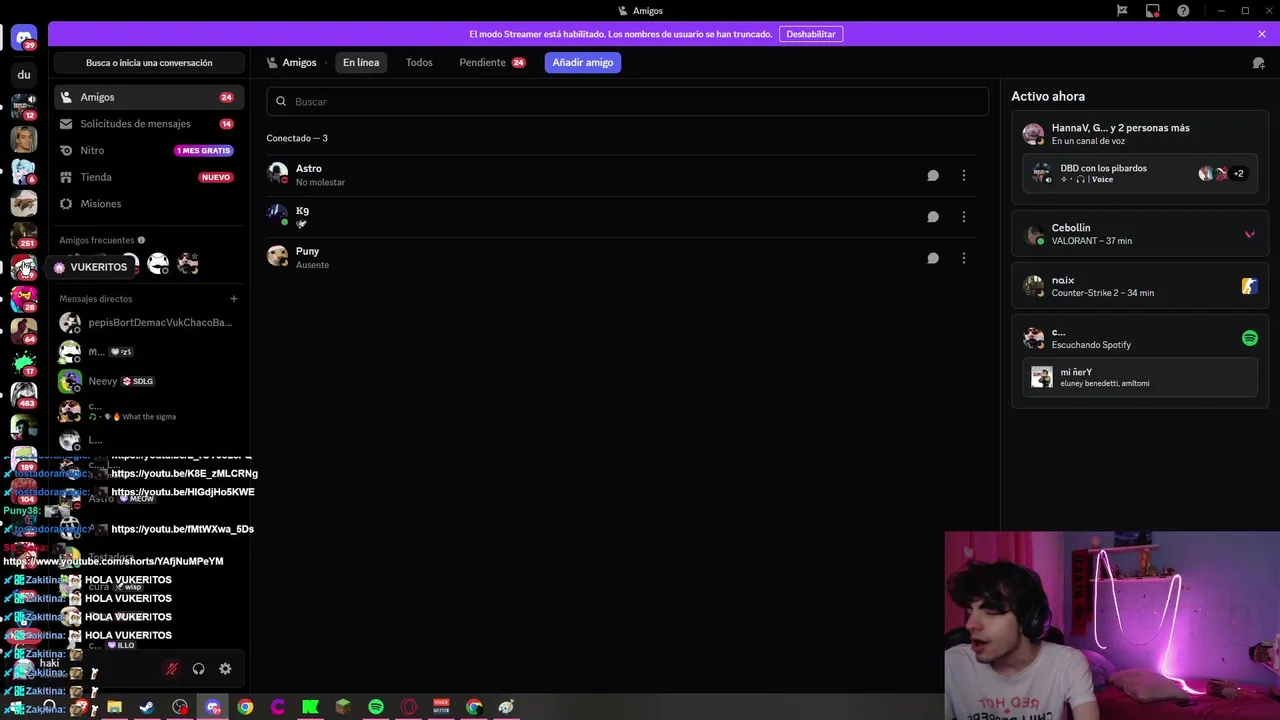Open Cebollin VALORANT activity card
1280x720 pixels.
click(1140, 234)
